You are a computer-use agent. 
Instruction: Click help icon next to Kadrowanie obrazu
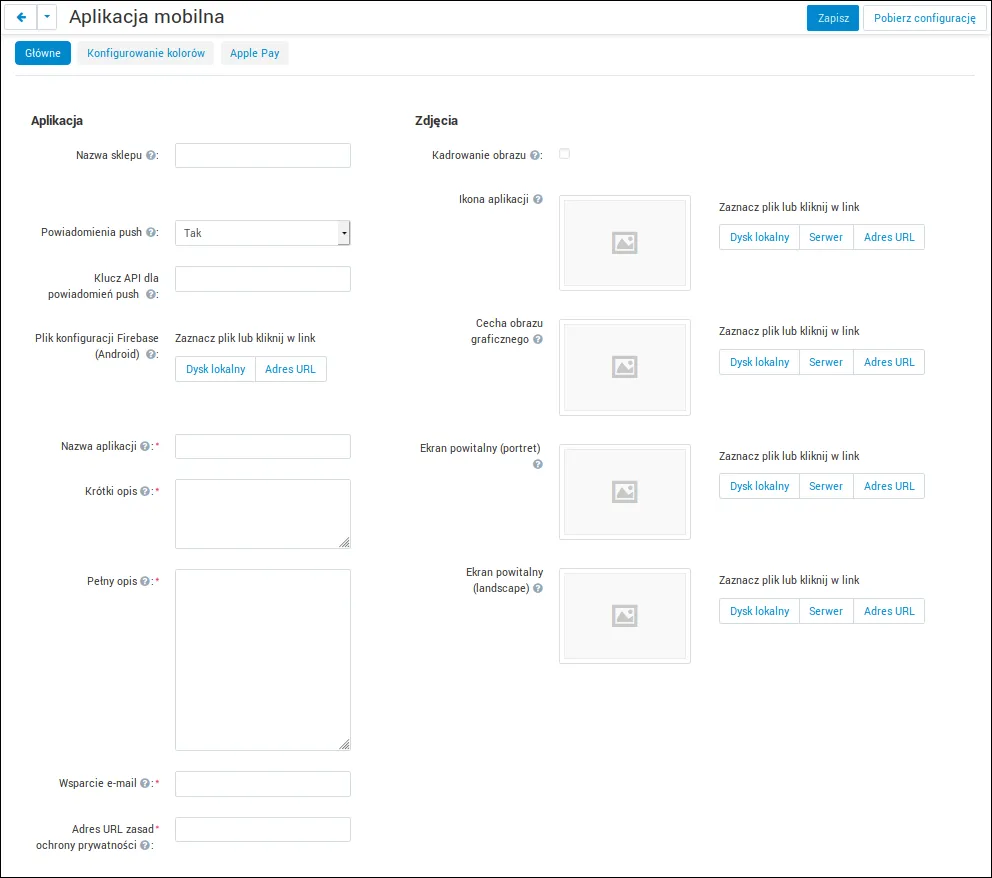click(x=535, y=155)
